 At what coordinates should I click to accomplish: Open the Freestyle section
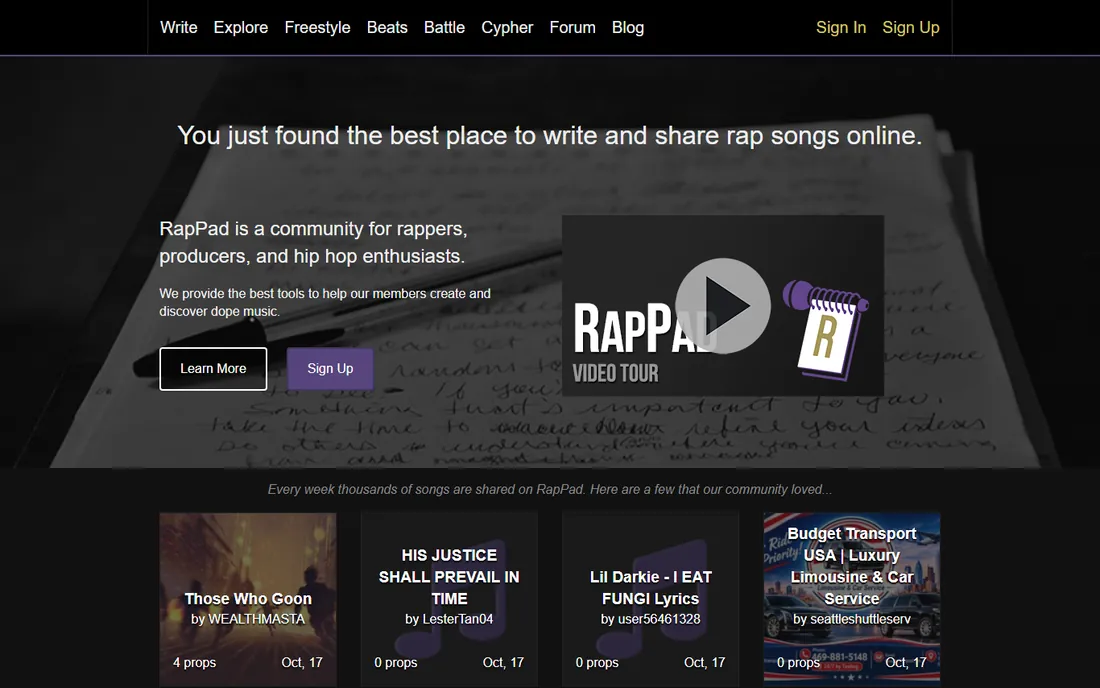[317, 27]
